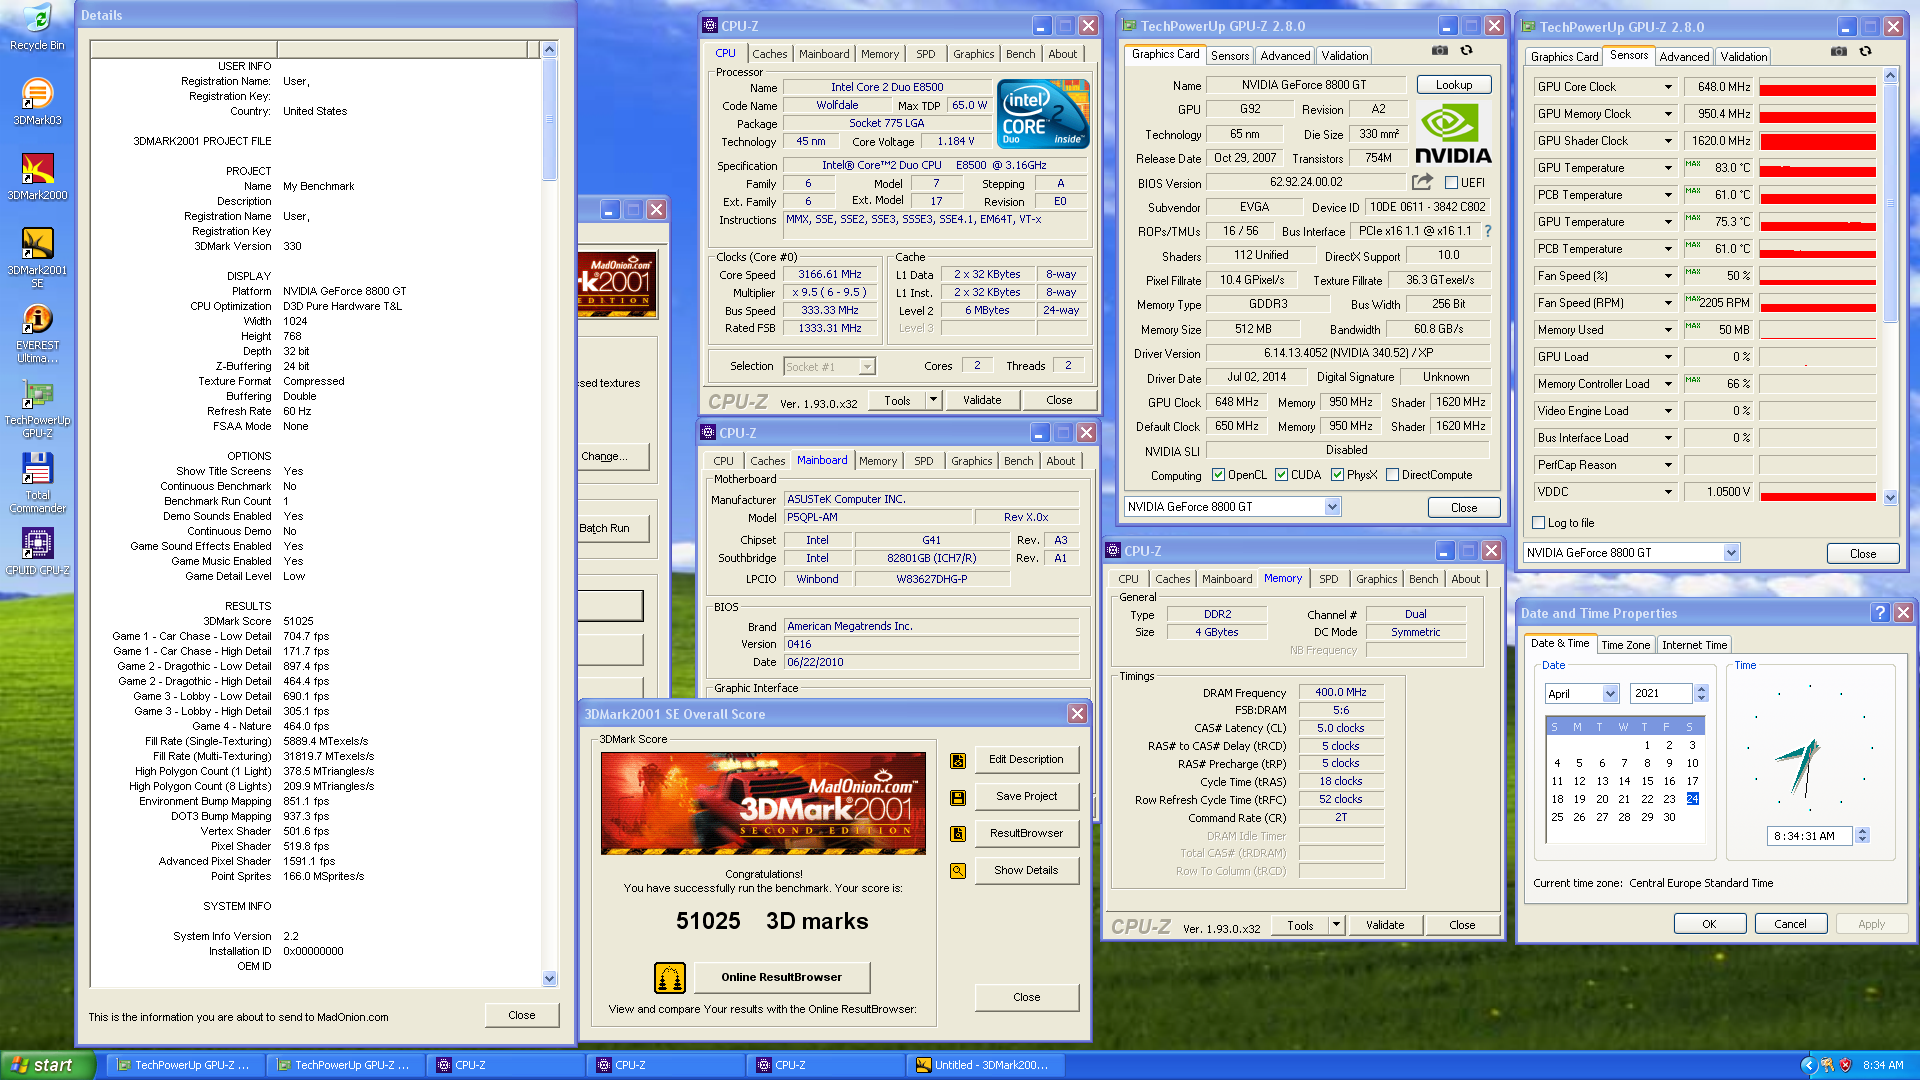
Task: Click the GPU-Z Sensors vertical scrollbar thumb
Action: [1890, 203]
